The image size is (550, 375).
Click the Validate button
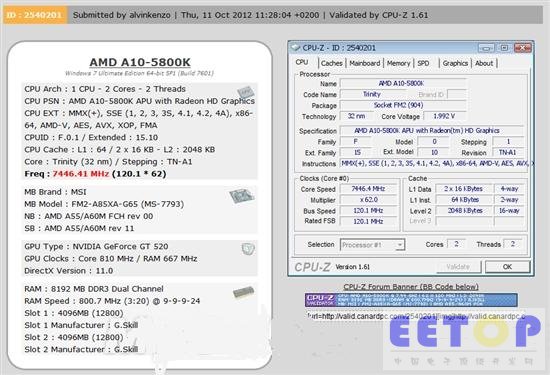click(x=458, y=267)
